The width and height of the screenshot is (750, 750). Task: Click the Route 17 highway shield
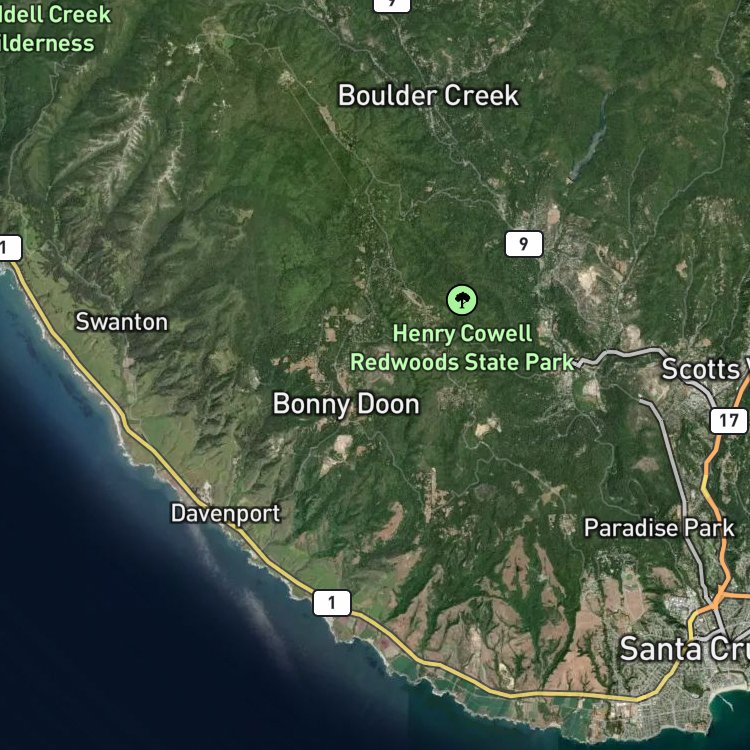[728, 420]
